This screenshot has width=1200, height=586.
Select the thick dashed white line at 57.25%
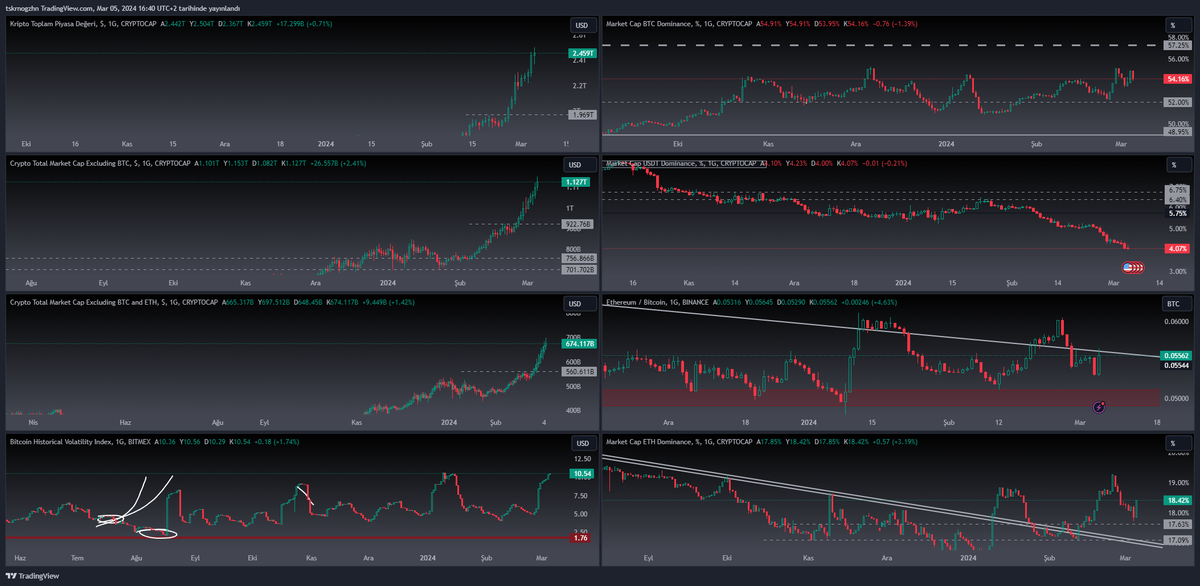tap(880, 45)
